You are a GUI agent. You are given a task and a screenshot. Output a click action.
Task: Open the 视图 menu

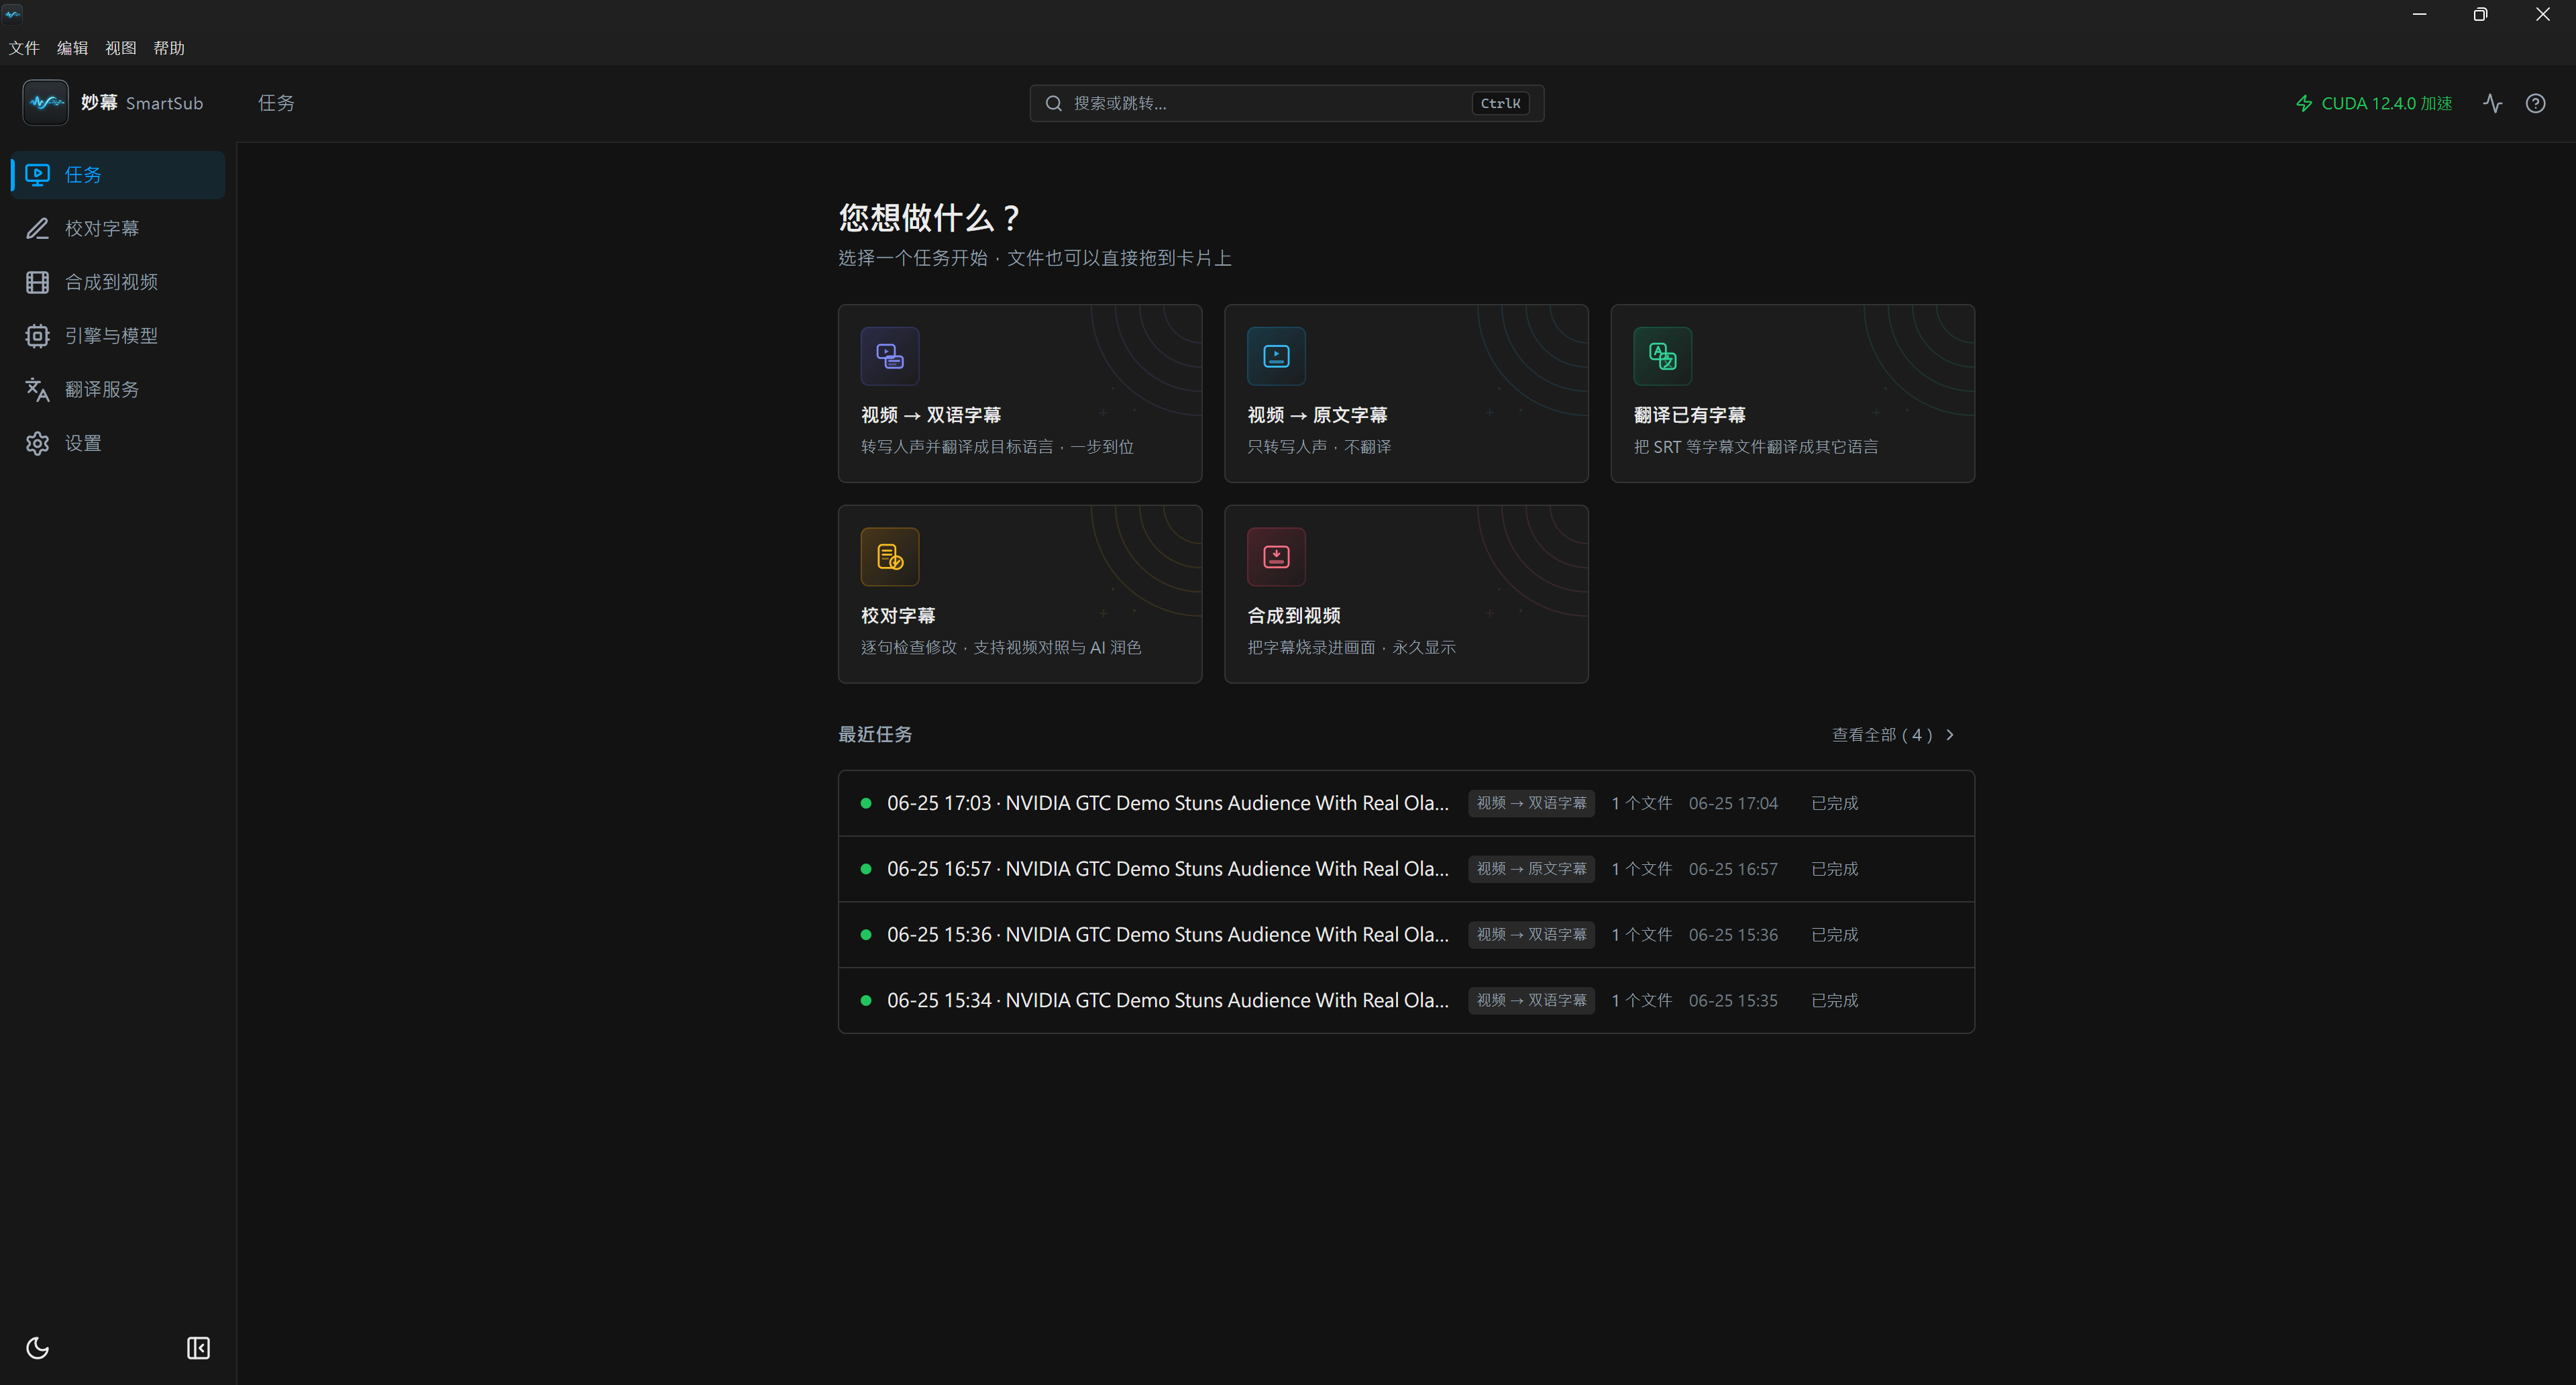121,48
